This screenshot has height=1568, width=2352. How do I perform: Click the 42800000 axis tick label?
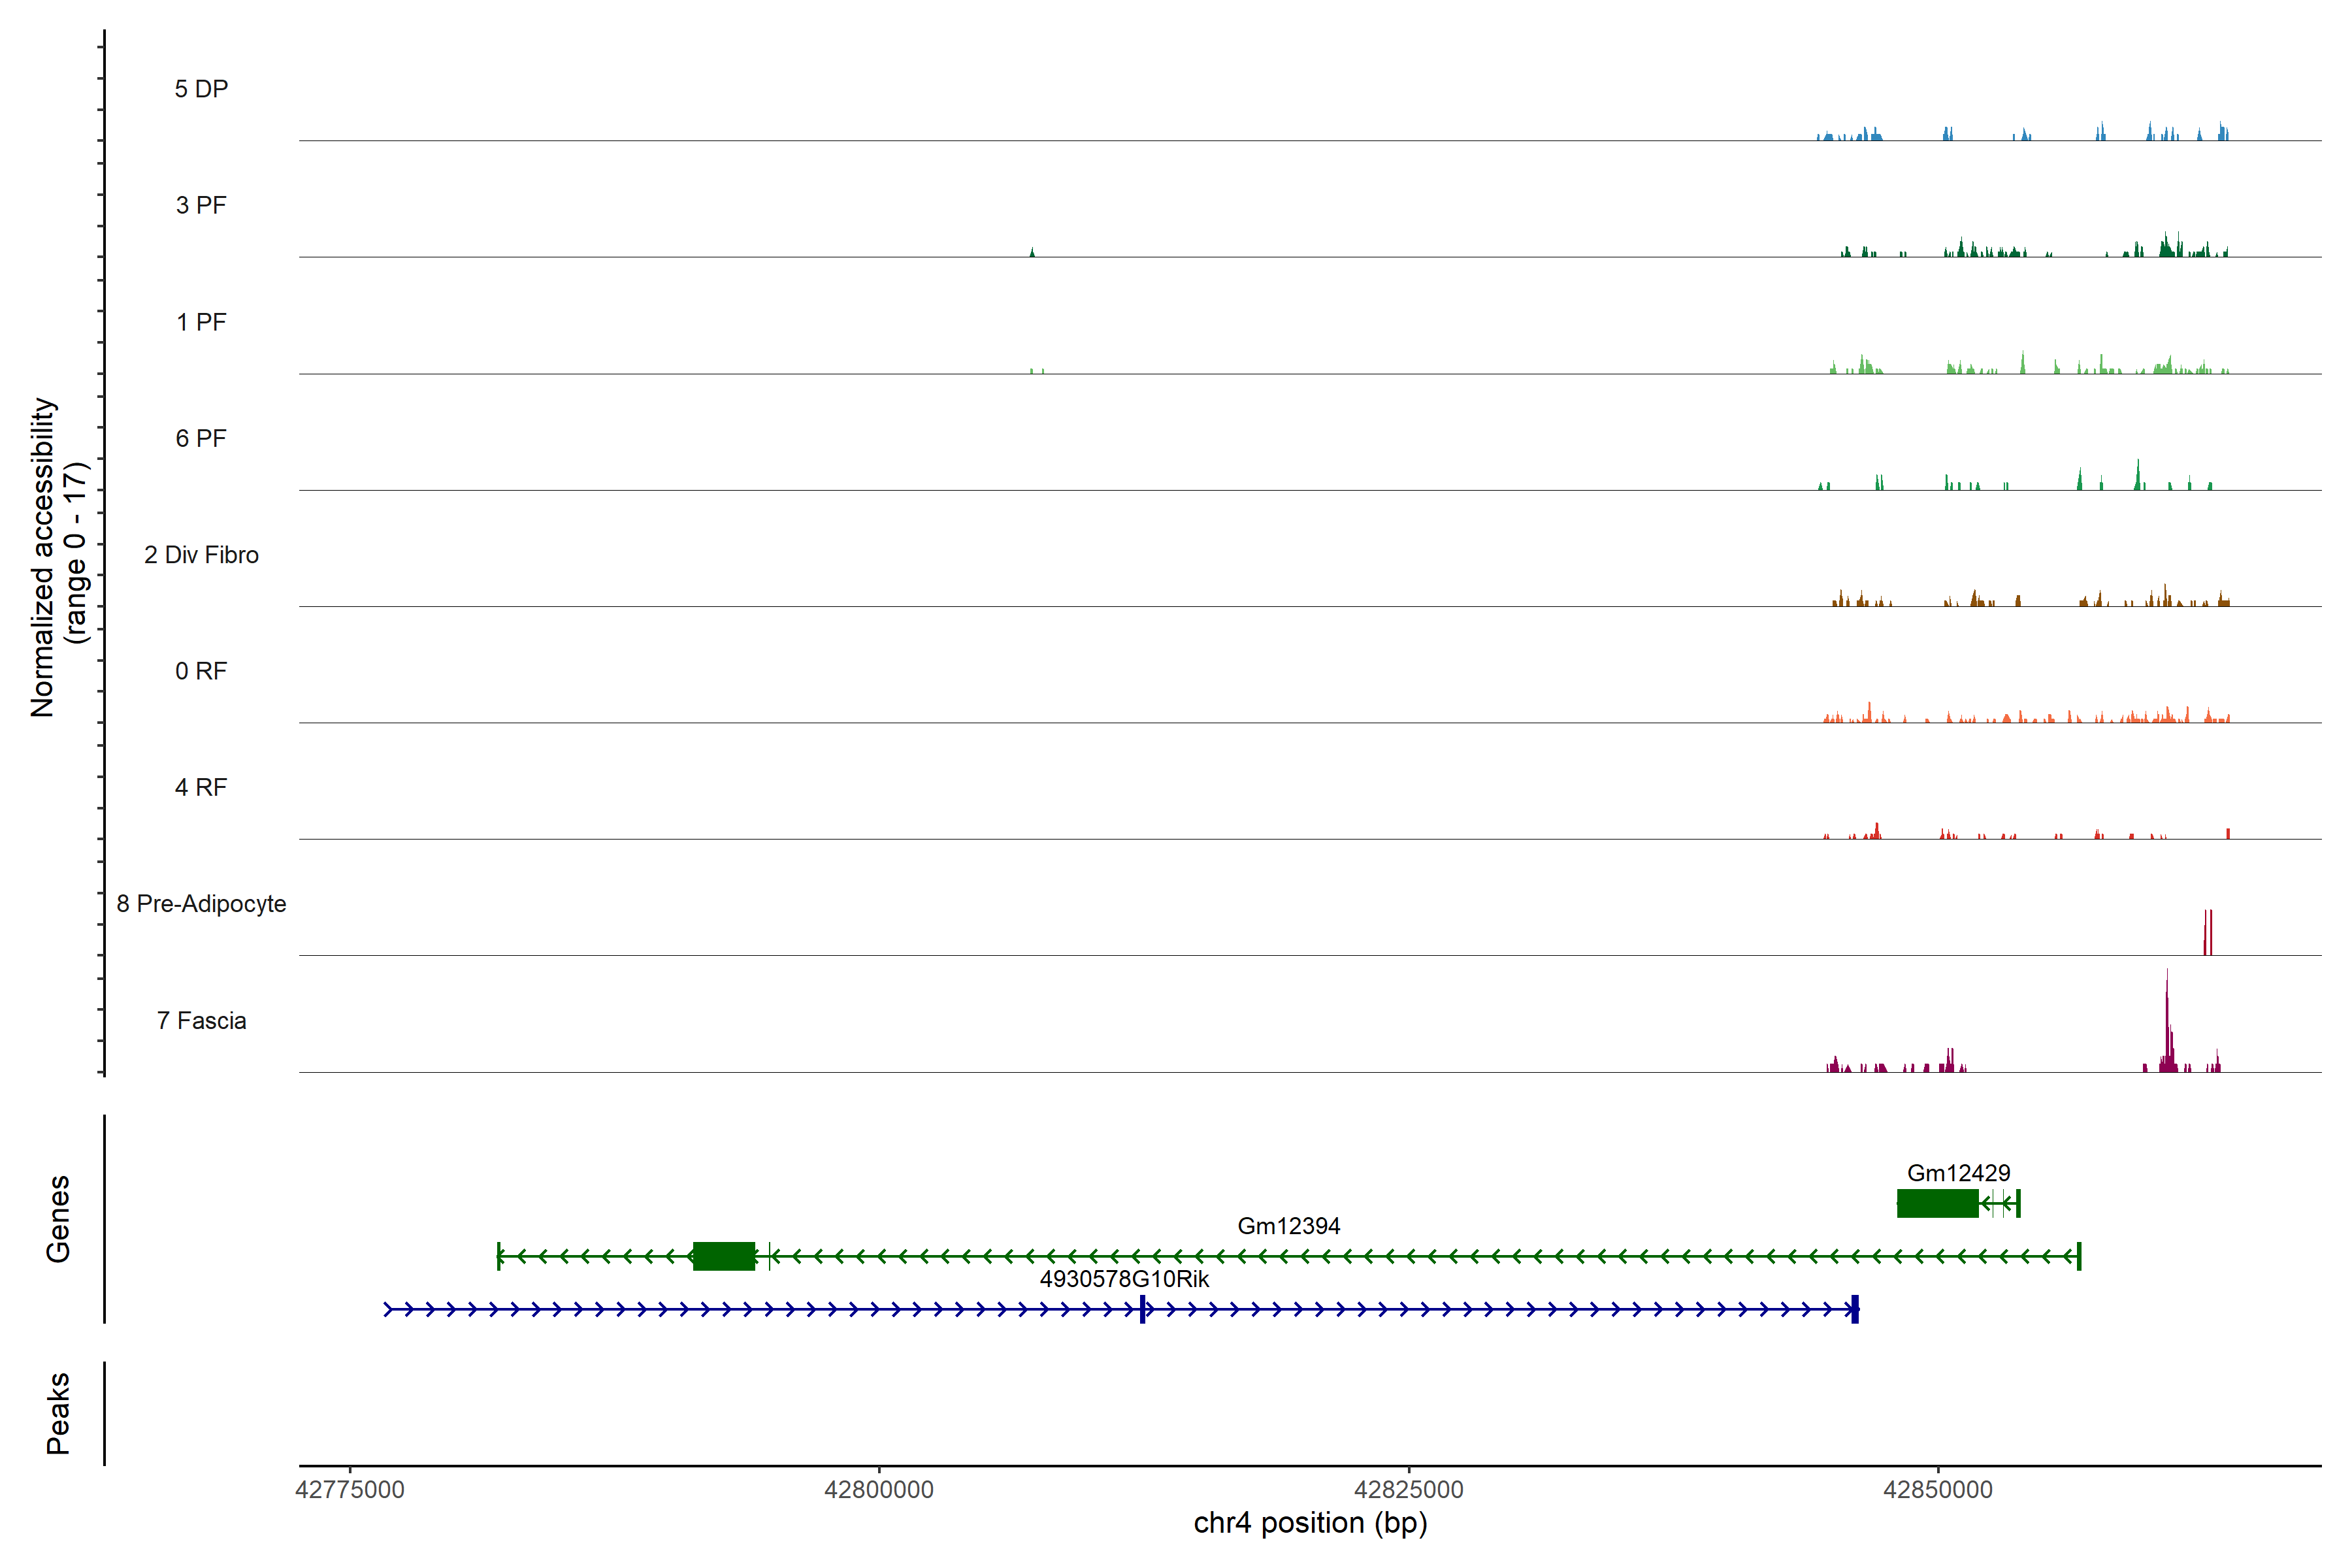pyautogui.click(x=879, y=1490)
